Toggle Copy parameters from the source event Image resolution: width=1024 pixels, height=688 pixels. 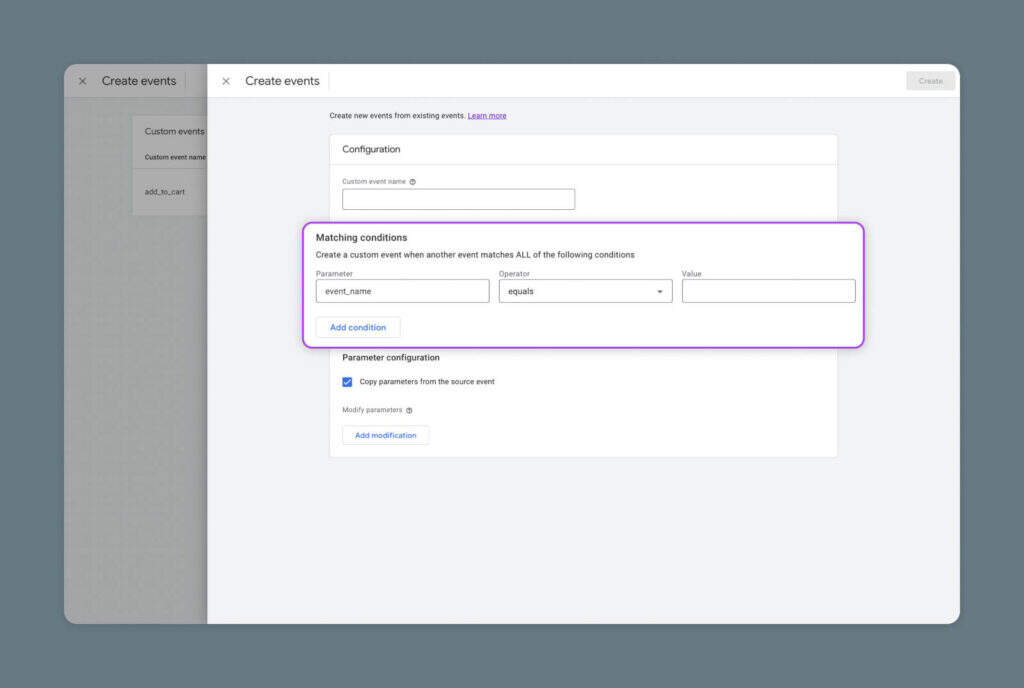pyautogui.click(x=347, y=382)
